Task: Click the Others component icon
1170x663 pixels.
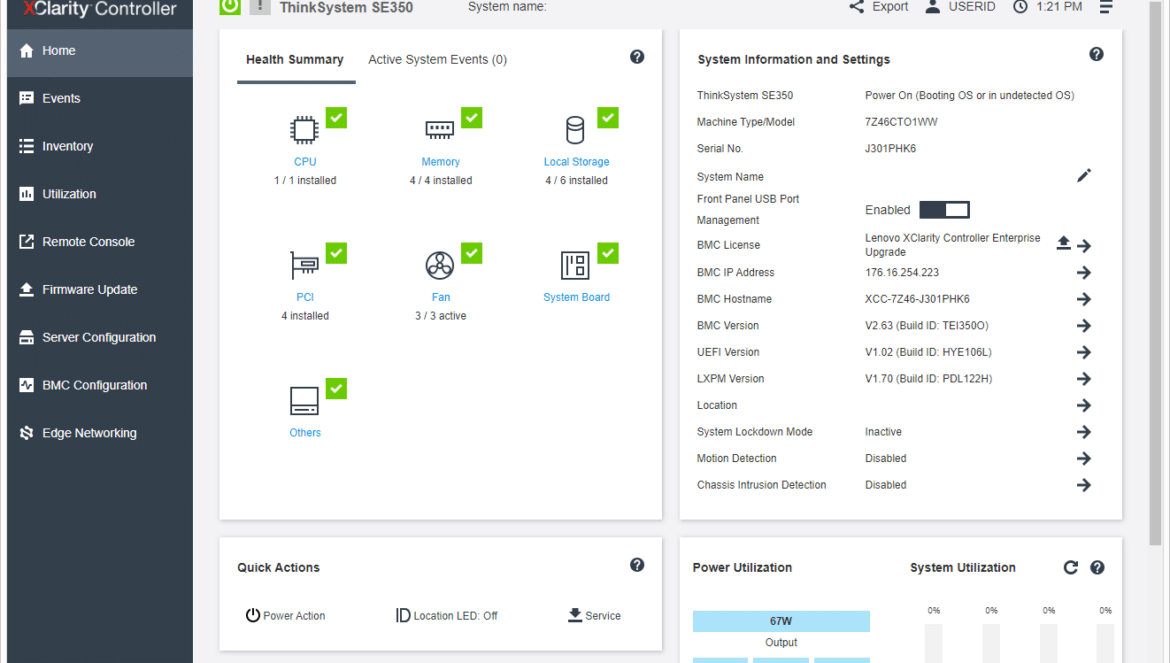Action: coord(304,400)
